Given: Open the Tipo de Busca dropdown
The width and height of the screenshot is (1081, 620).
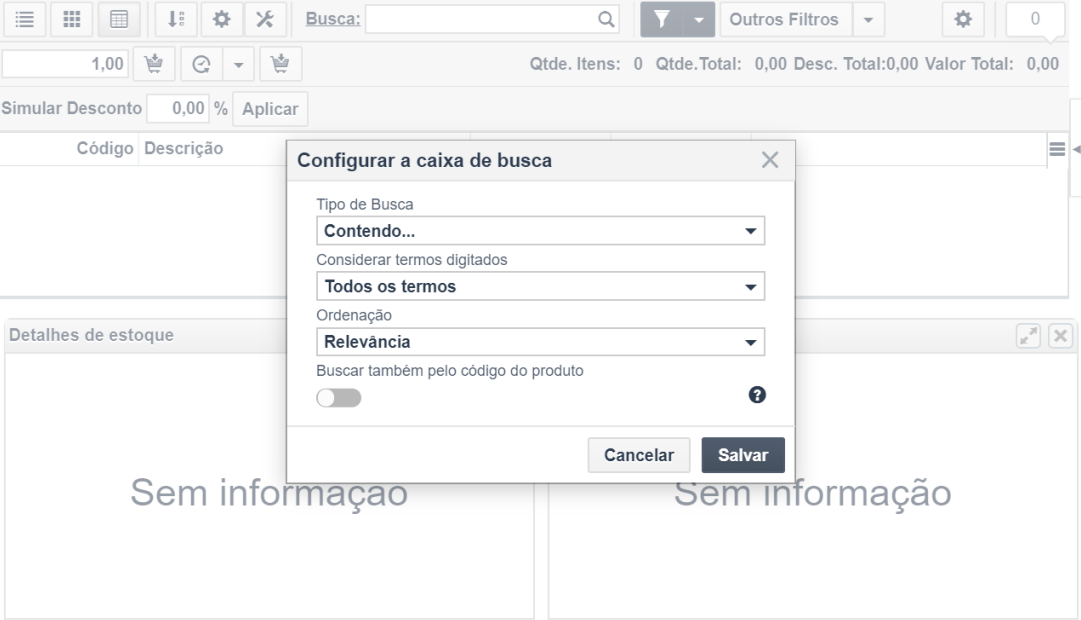Looking at the screenshot, I should pos(540,231).
